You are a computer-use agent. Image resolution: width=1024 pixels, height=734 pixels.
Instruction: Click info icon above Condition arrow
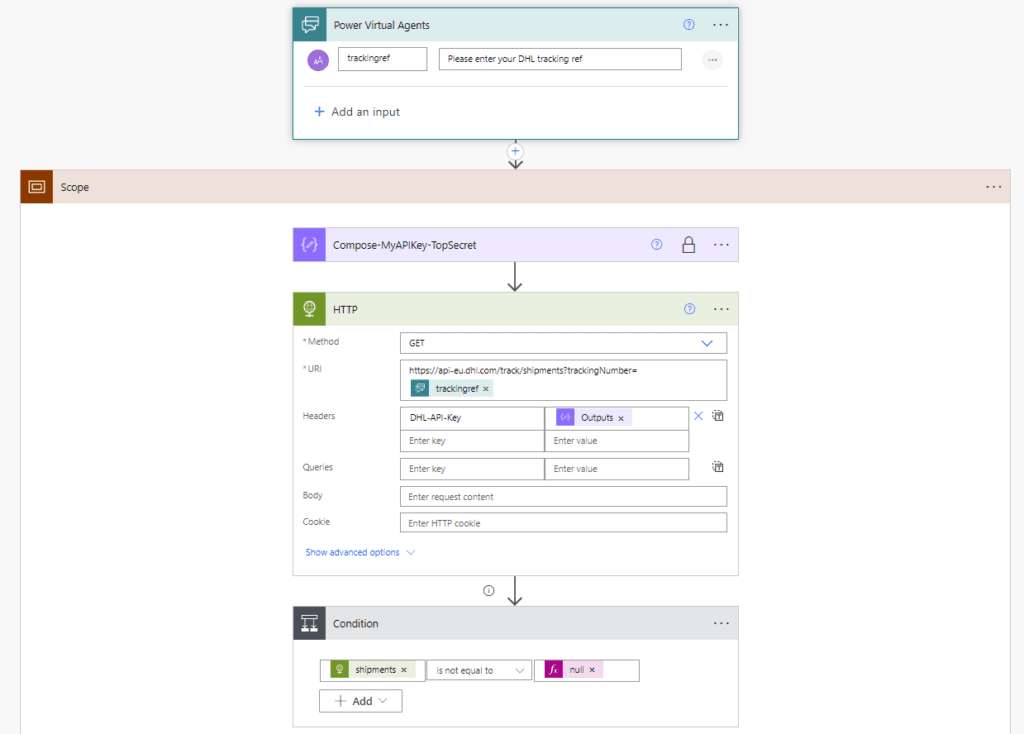click(489, 590)
